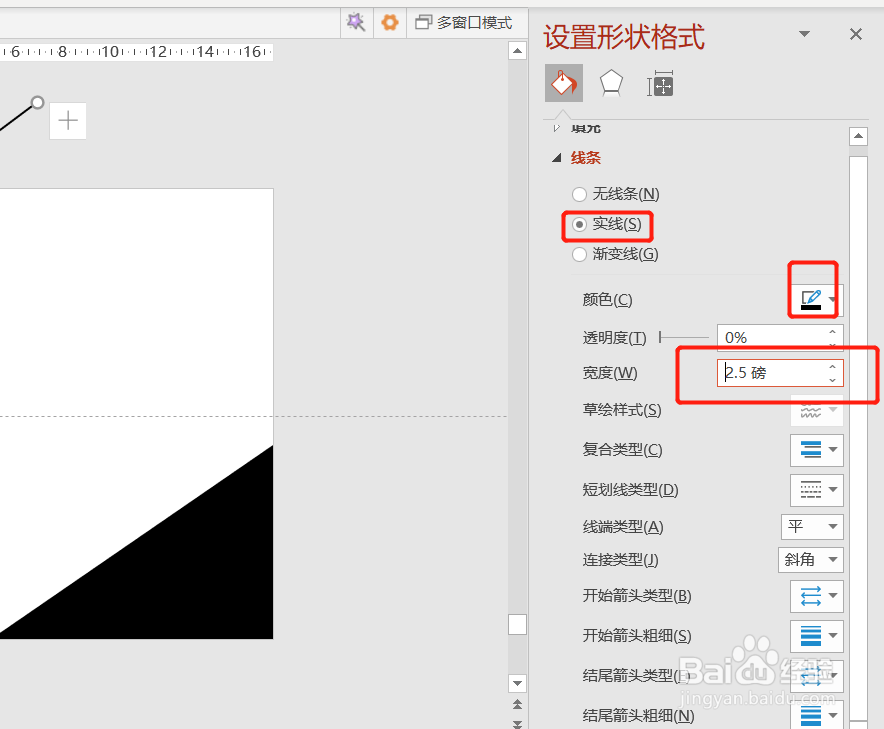Open the 复合类型 compound type dropdown
This screenshot has height=729, width=884.
tap(816, 450)
